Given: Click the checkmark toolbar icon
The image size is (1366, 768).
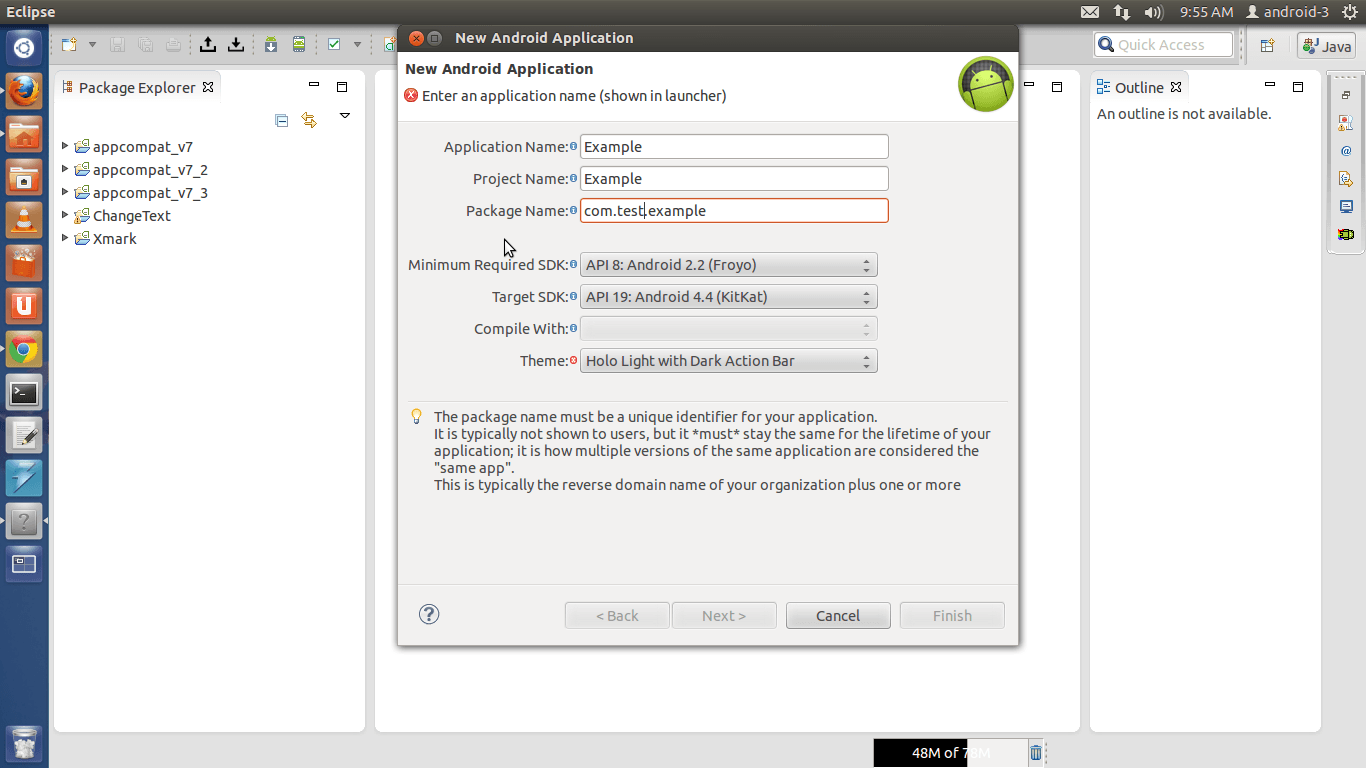Looking at the screenshot, I should pyautogui.click(x=334, y=45).
